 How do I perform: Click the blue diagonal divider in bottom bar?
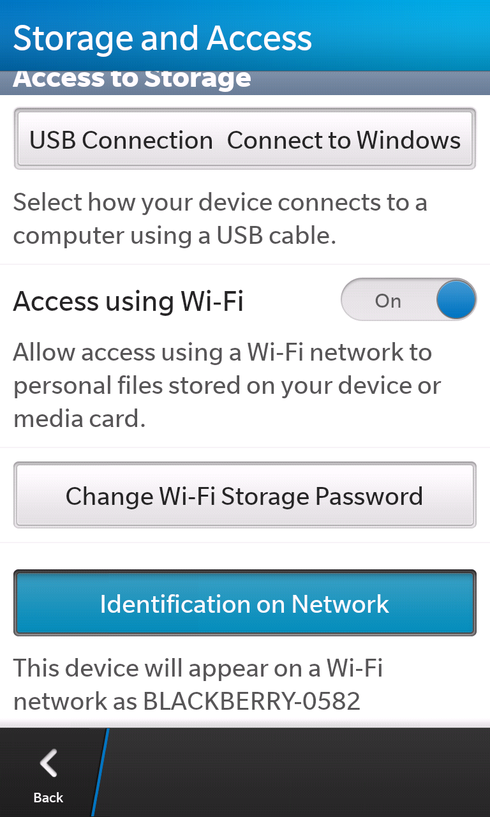coord(100,772)
